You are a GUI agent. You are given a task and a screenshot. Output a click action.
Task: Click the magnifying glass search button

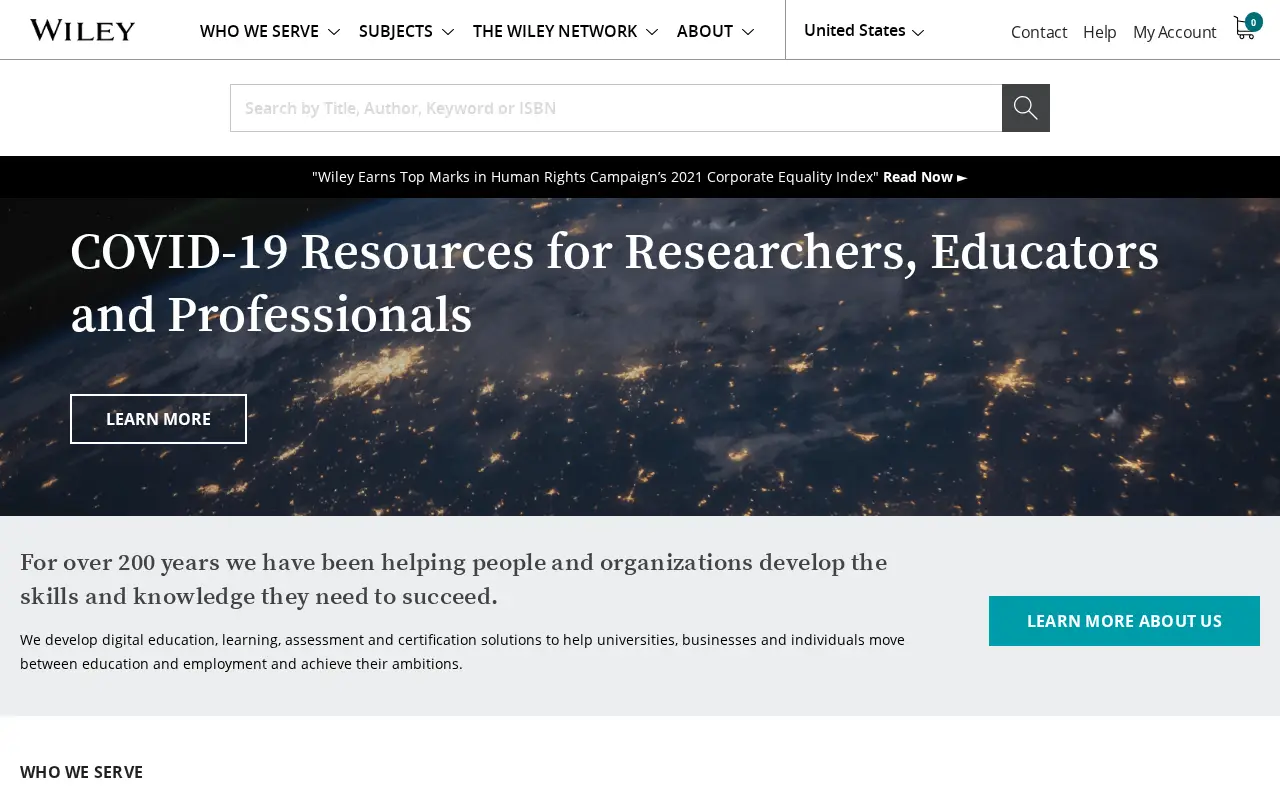tap(1026, 108)
